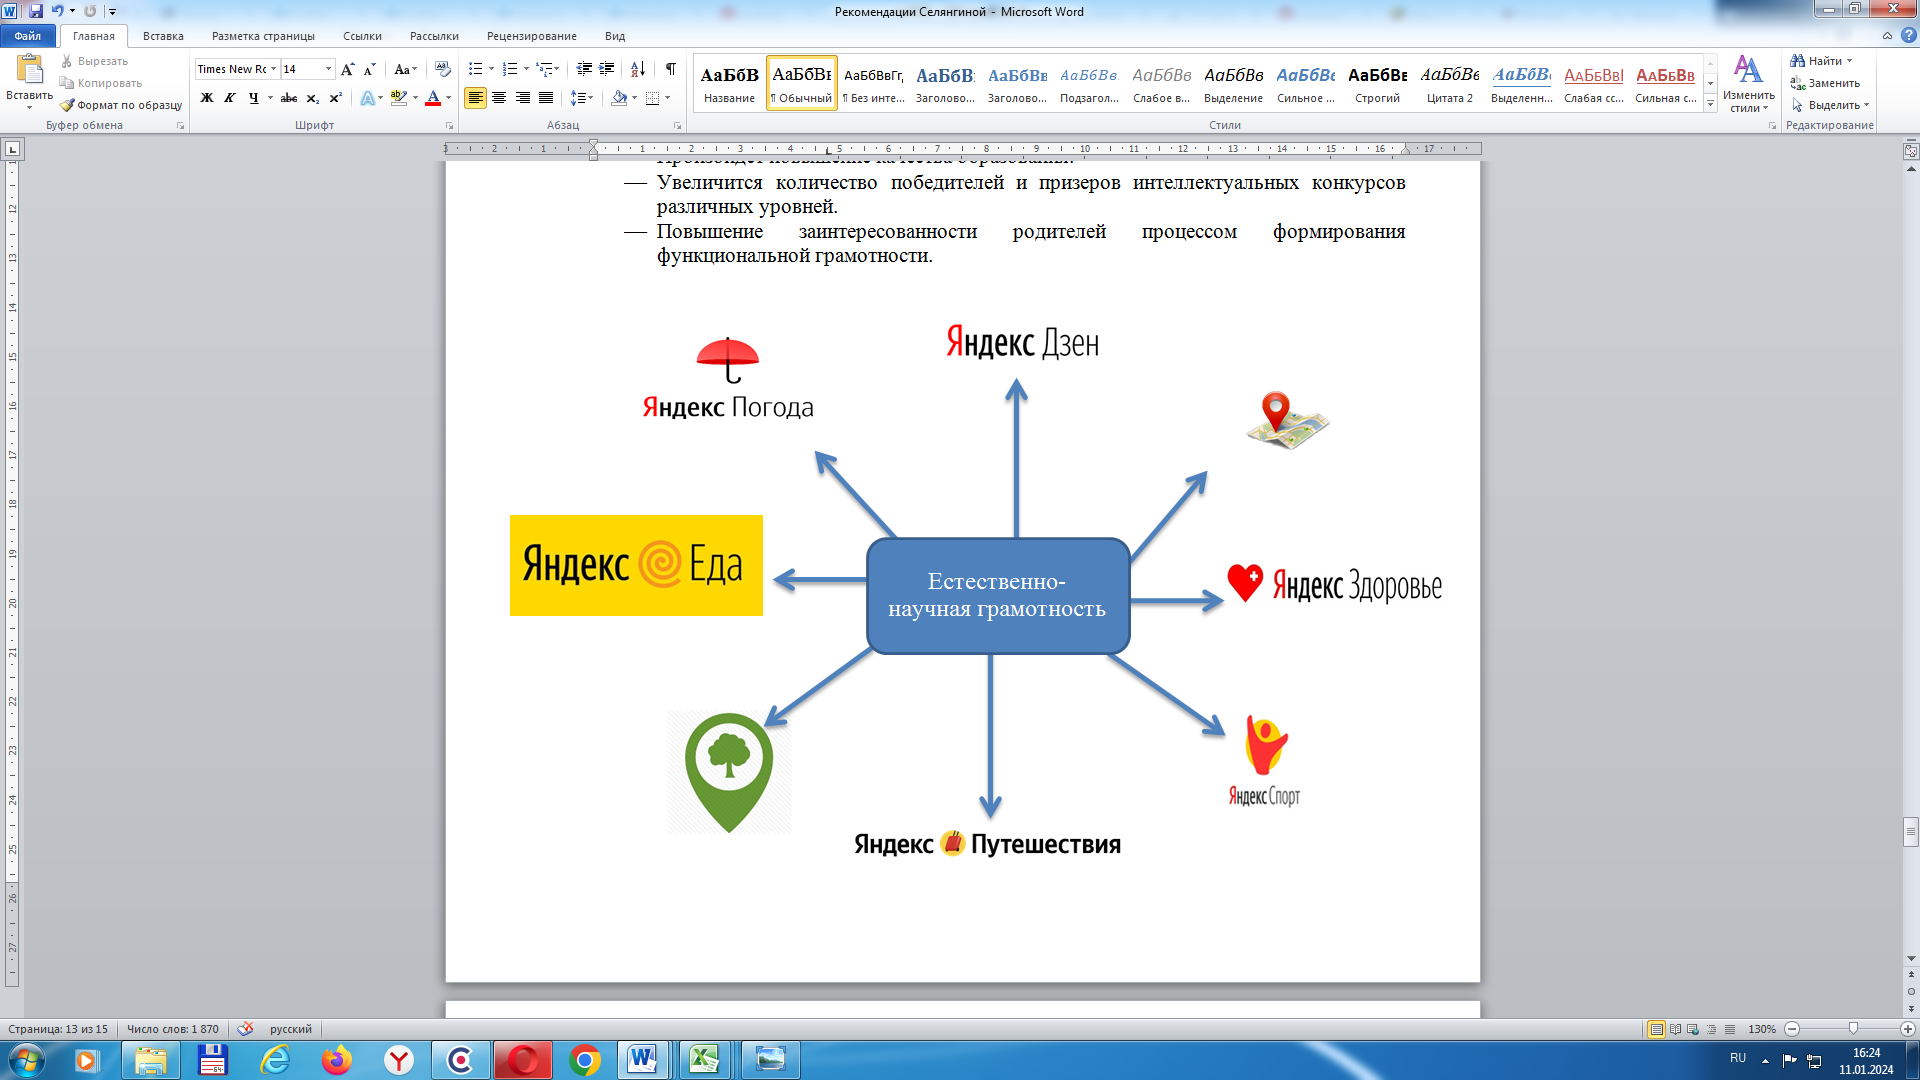
Task: Click the Copy (Копировать) button
Action: tap(101, 83)
